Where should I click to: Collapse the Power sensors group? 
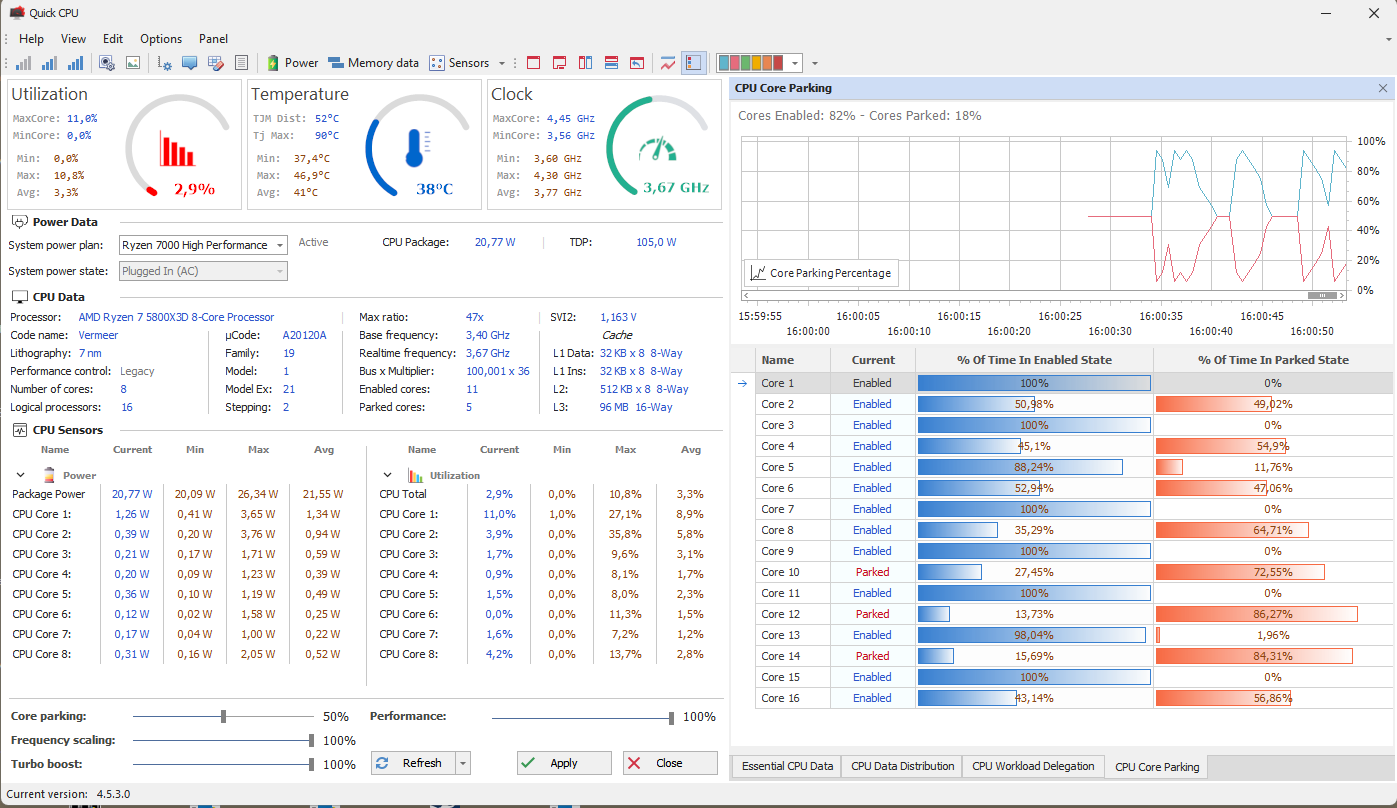21,476
